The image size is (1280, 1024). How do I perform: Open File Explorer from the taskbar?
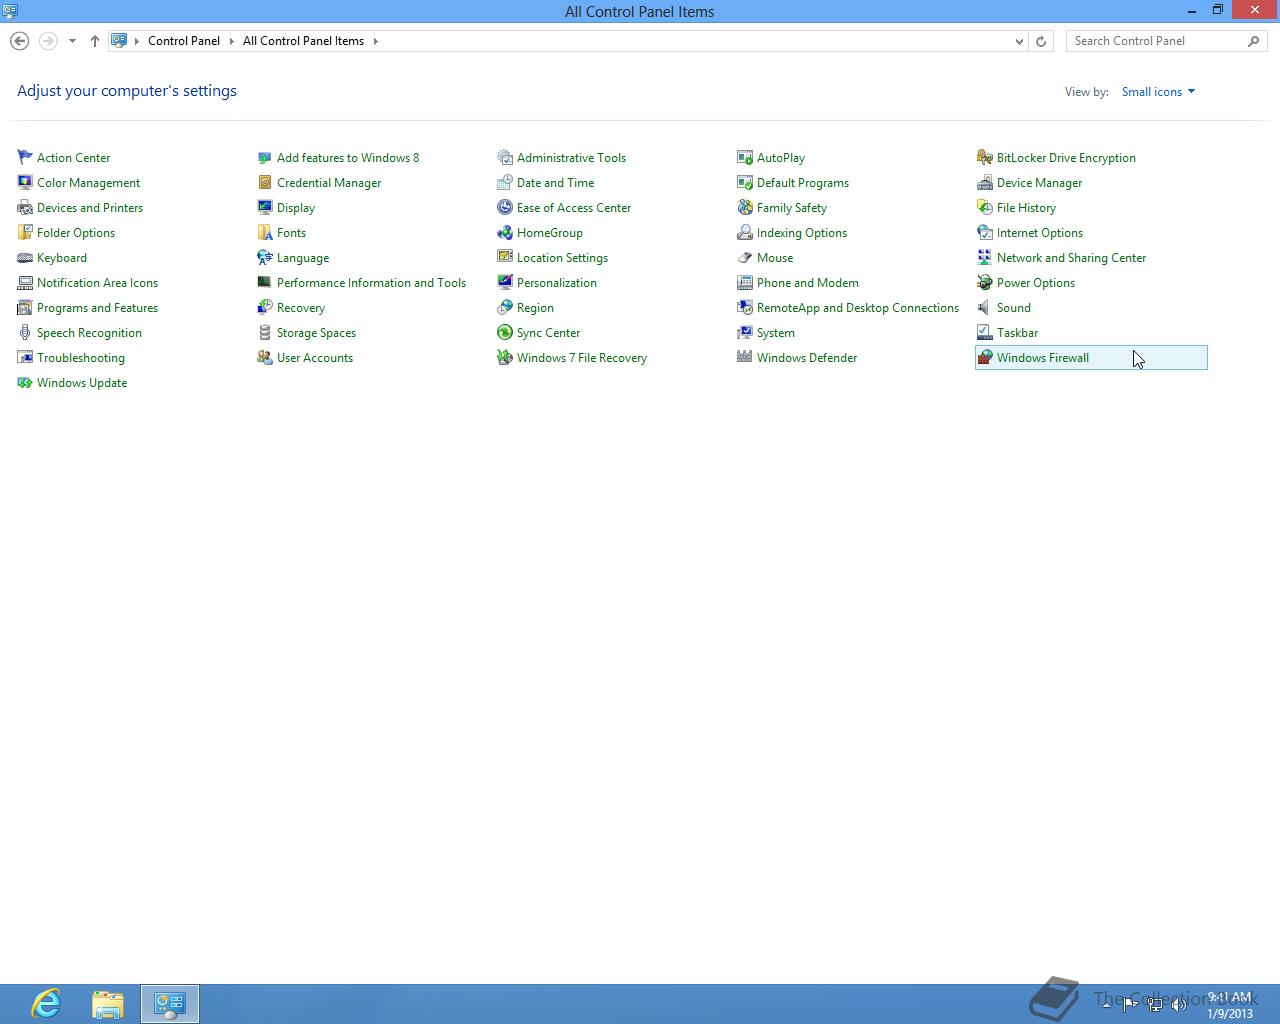pyautogui.click(x=108, y=1004)
